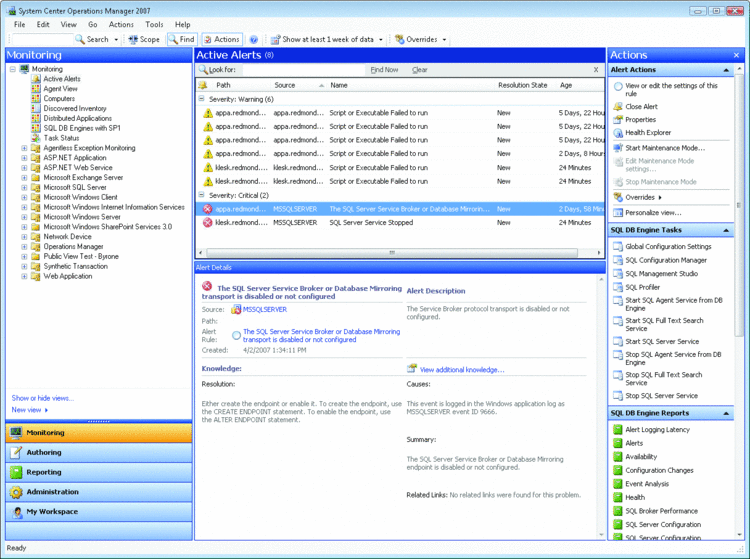Select the SQL Server Service Stopped alert

[x=401, y=222]
